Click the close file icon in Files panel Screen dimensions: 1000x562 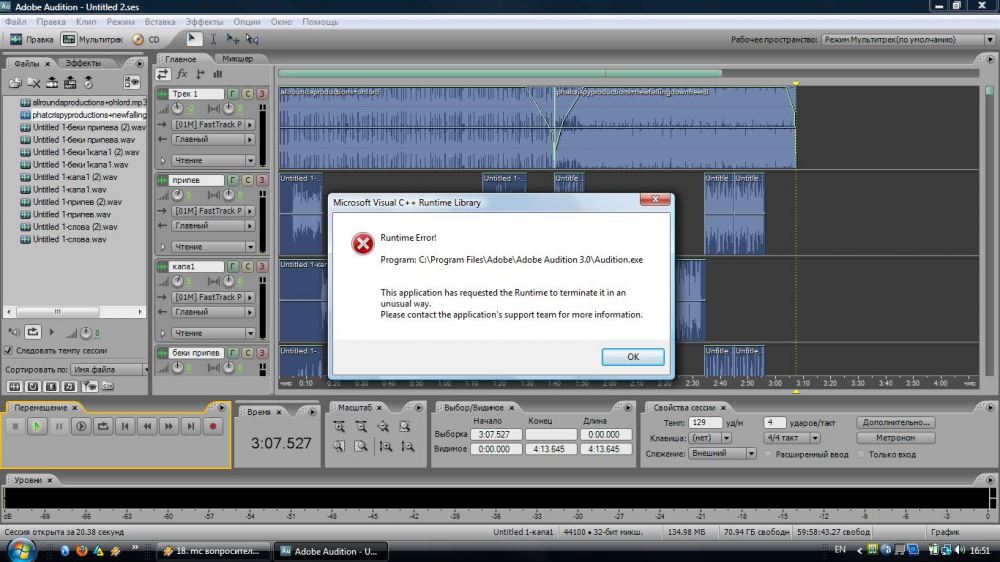[34, 82]
